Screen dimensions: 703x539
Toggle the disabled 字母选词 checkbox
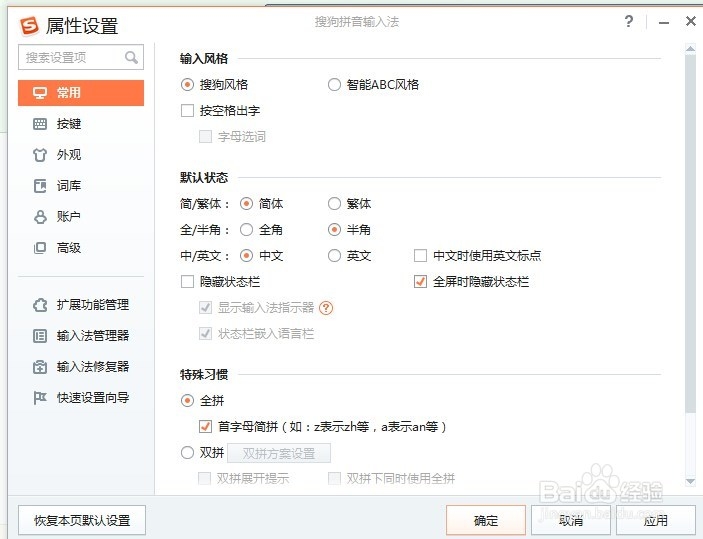(205, 137)
